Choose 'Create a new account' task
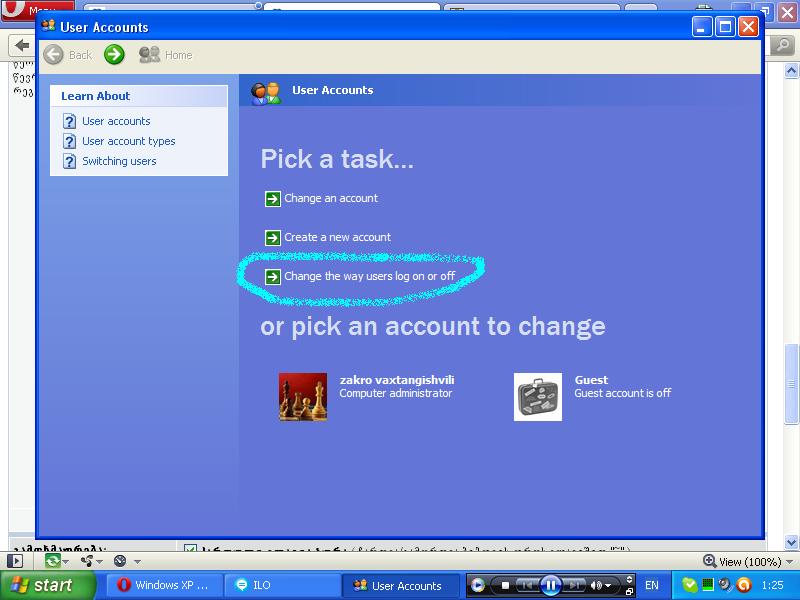800x600 pixels. 337,237
